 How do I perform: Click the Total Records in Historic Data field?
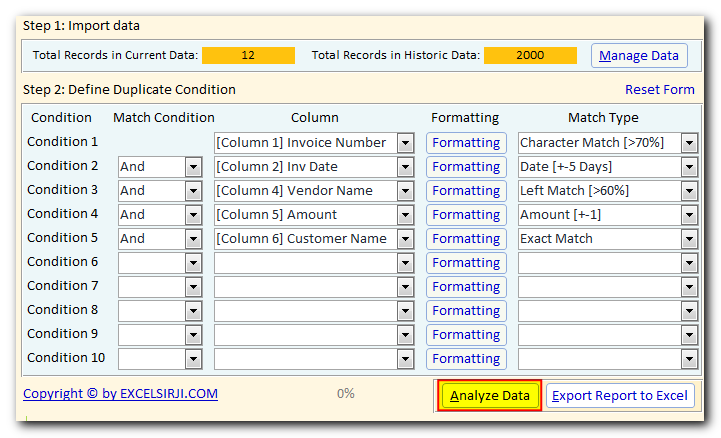pyautogui.click(x=530, y=55)
